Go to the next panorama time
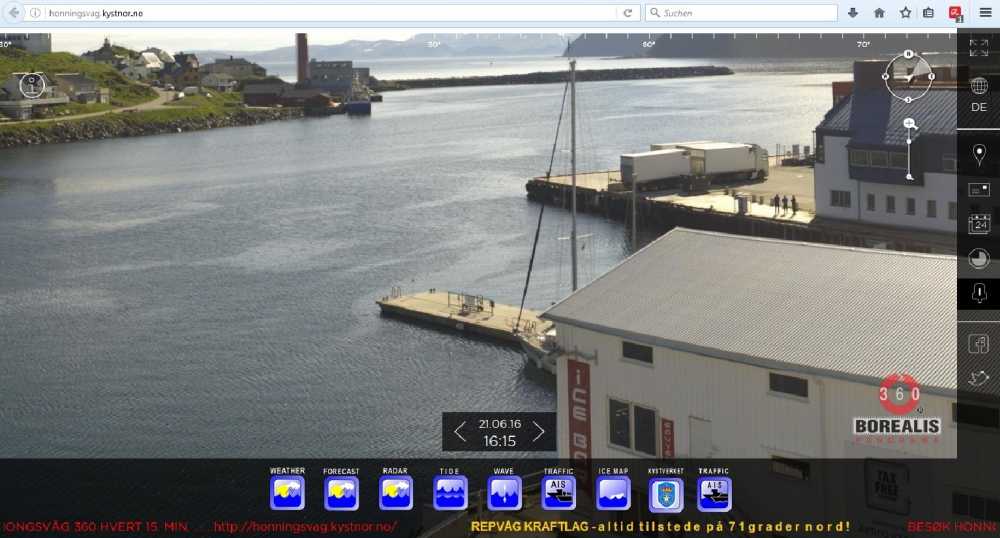Image resolution: width=1000 pixels, height=538 pixels. pyautogui.click(x=539, y=432)
